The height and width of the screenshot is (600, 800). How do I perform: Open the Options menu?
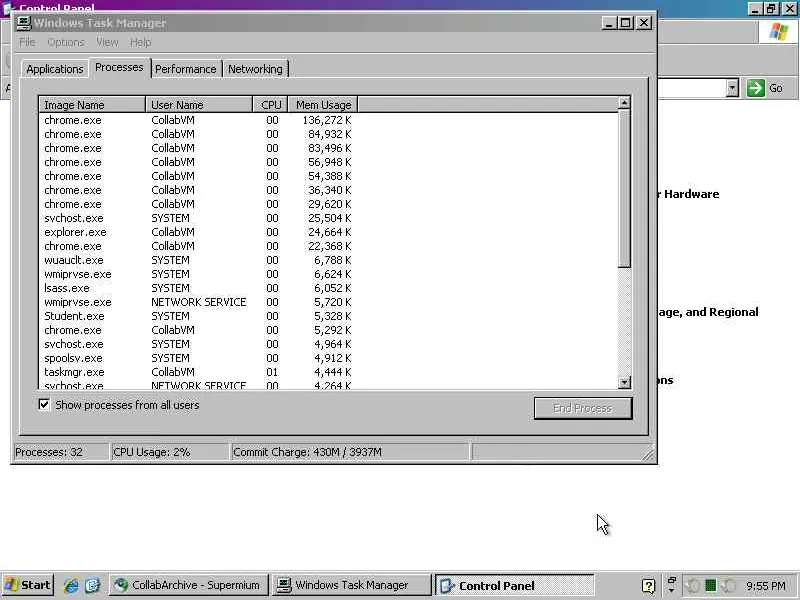pos(66,42)
